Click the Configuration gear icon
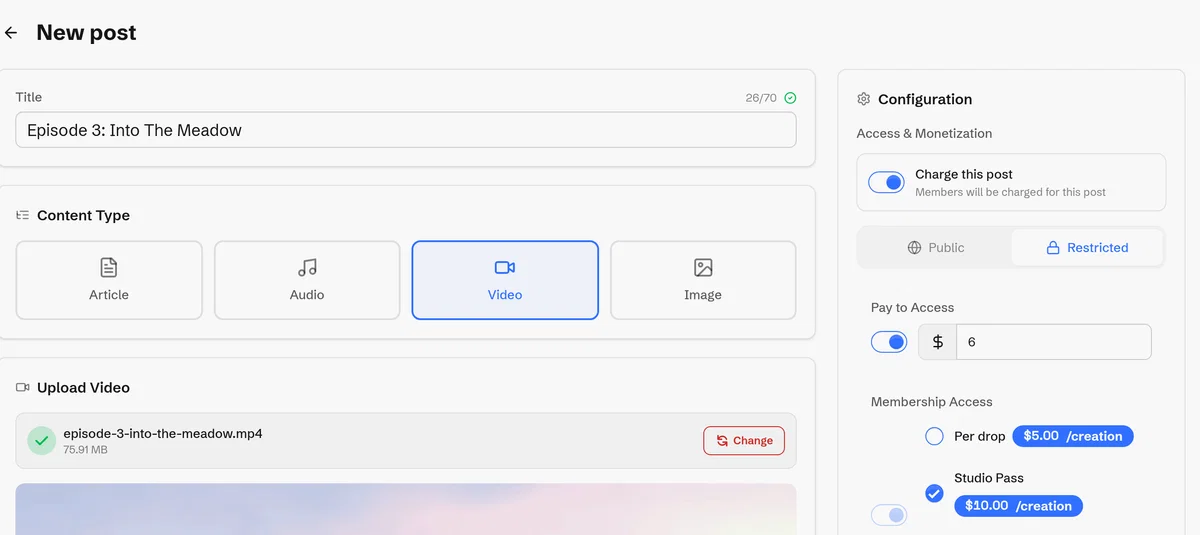 (x=864, y=99)
